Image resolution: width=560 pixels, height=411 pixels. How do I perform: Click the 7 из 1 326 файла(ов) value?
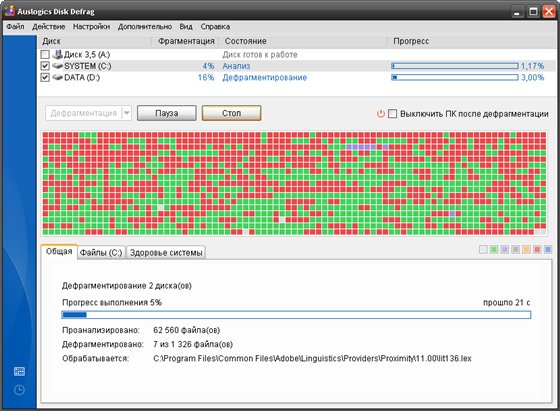[x=193, y=344]
